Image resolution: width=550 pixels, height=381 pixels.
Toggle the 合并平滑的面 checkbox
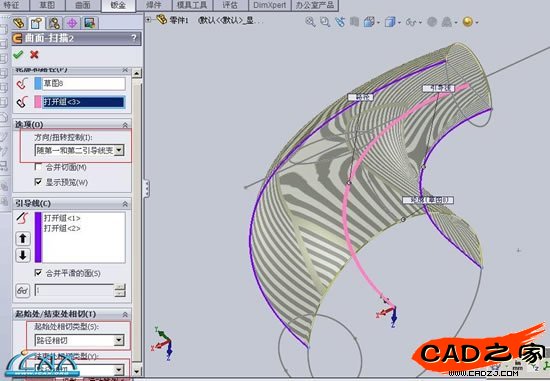tap(38, 272)
